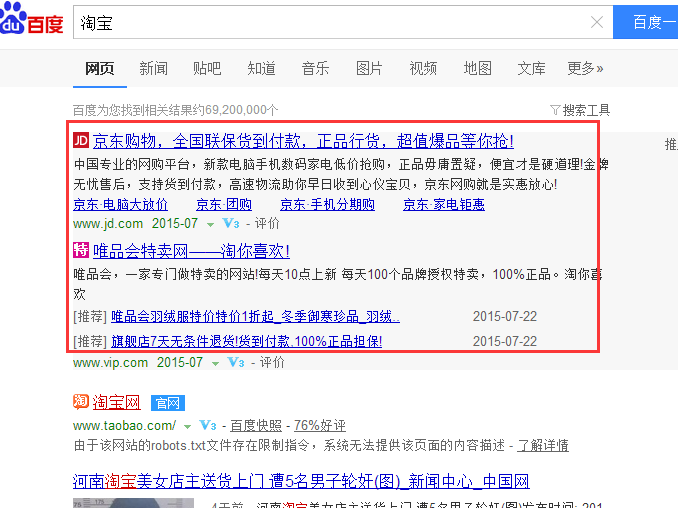The image size is (678, 508).
Task: Open the 京东-电脑大放价 sublink
Action: pyautogui.click(x=120, y=204)
